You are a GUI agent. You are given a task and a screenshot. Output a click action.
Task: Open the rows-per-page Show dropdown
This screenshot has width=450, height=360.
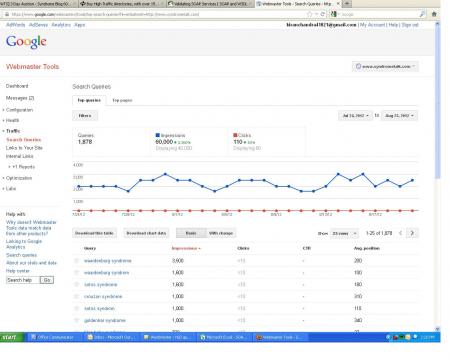click(344, 233)
